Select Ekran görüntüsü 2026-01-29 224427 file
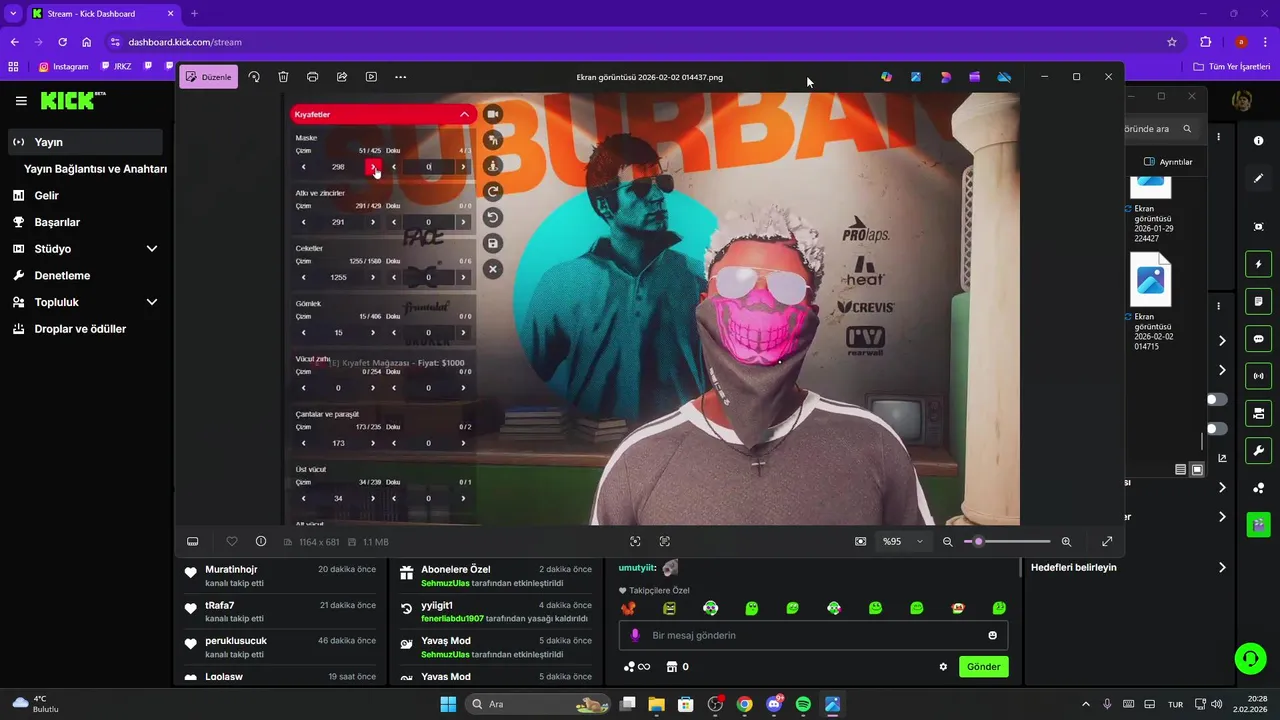Screen dimensions: 1280x720 [1151, 210]
